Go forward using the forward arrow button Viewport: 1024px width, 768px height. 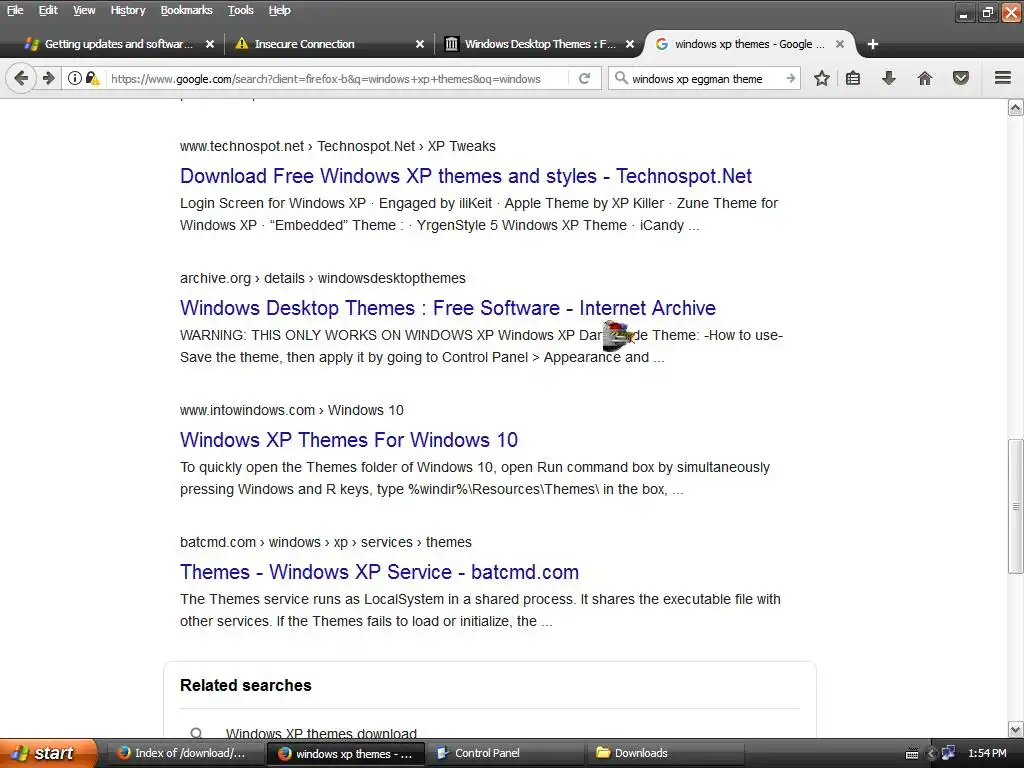tap(49, 78)
